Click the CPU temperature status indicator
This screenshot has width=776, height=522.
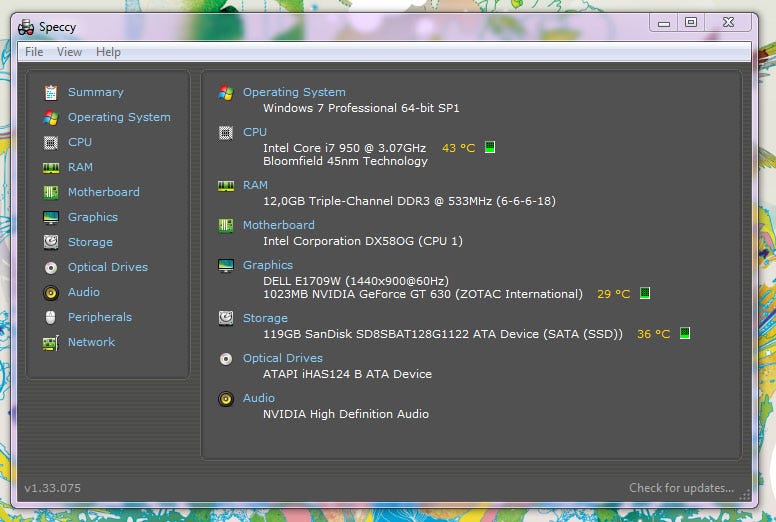point(490,148)
